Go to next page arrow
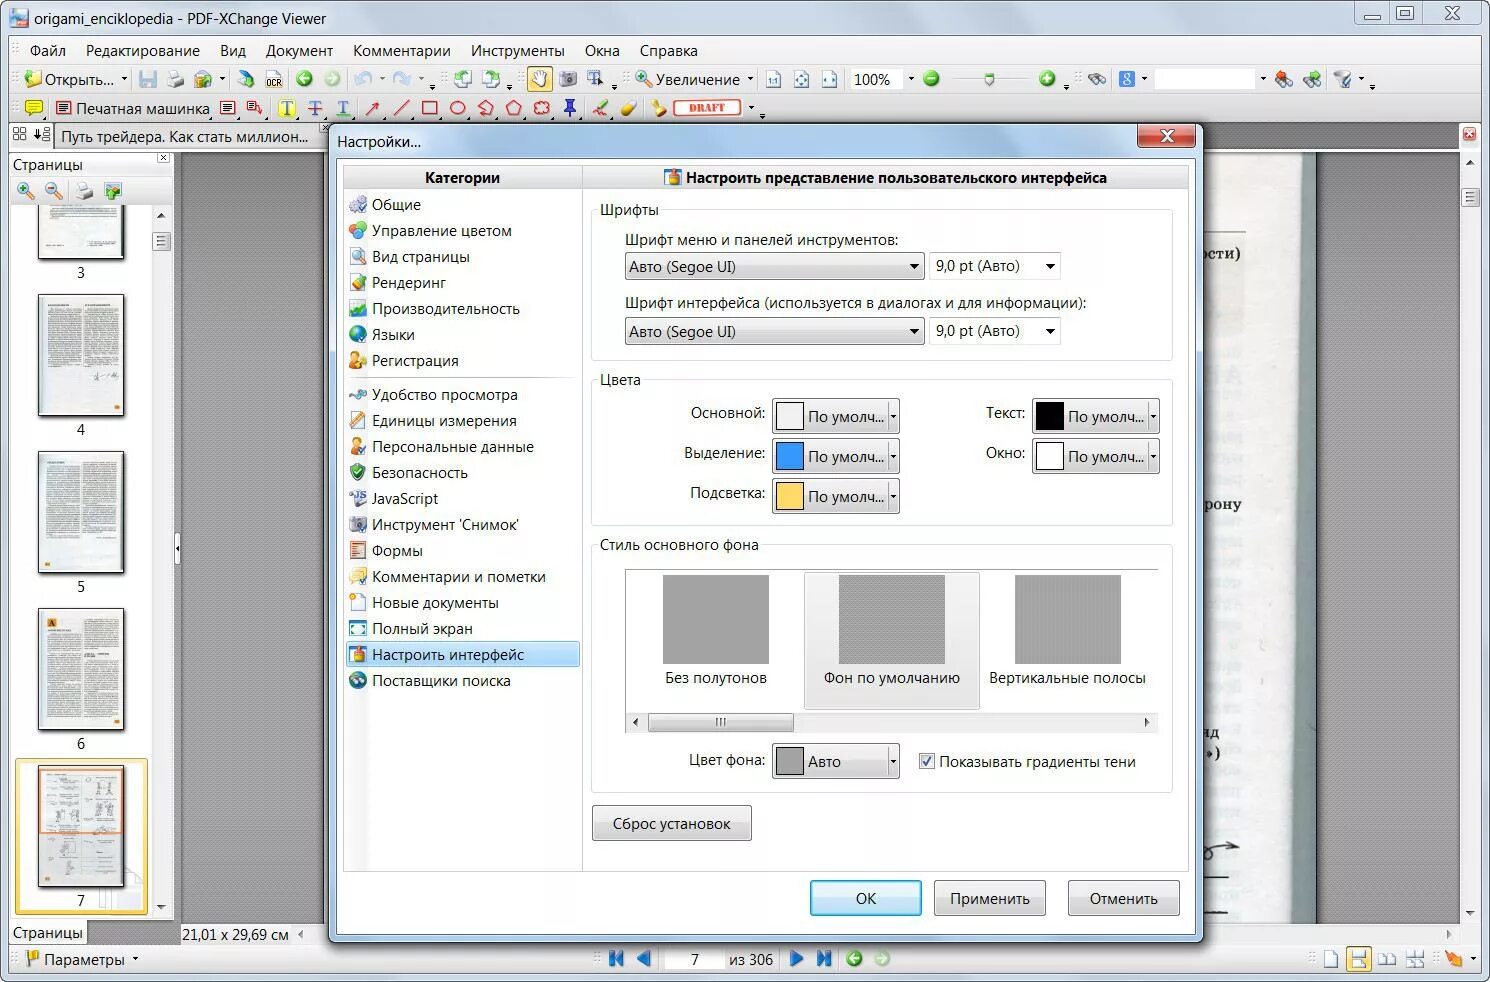This screenshot has width=1490, height=982. click(x=796, y=958)
